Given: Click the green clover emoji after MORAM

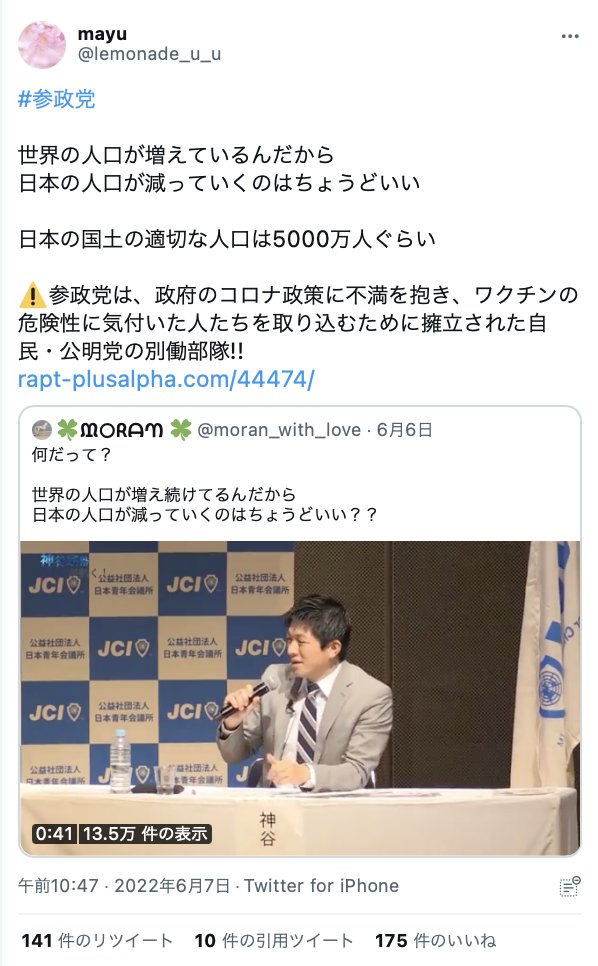Looking at the screenshot, I should [x=180, y=429].
